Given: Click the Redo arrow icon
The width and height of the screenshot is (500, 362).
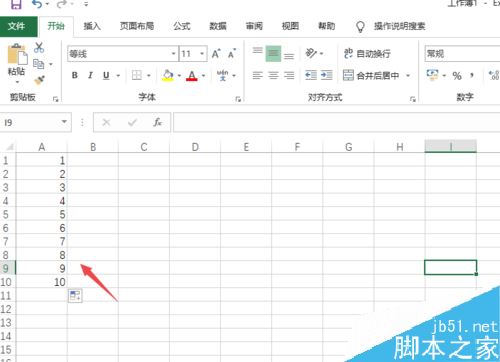Looking at the screenshot, I should pos(62,4).
